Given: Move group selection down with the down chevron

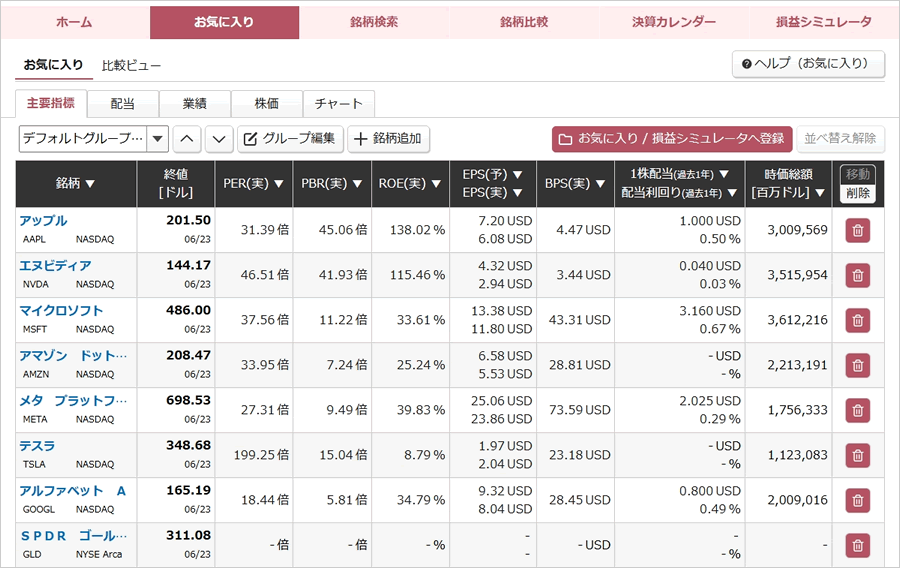Looking at the screenshot, I should pos(219,139).
